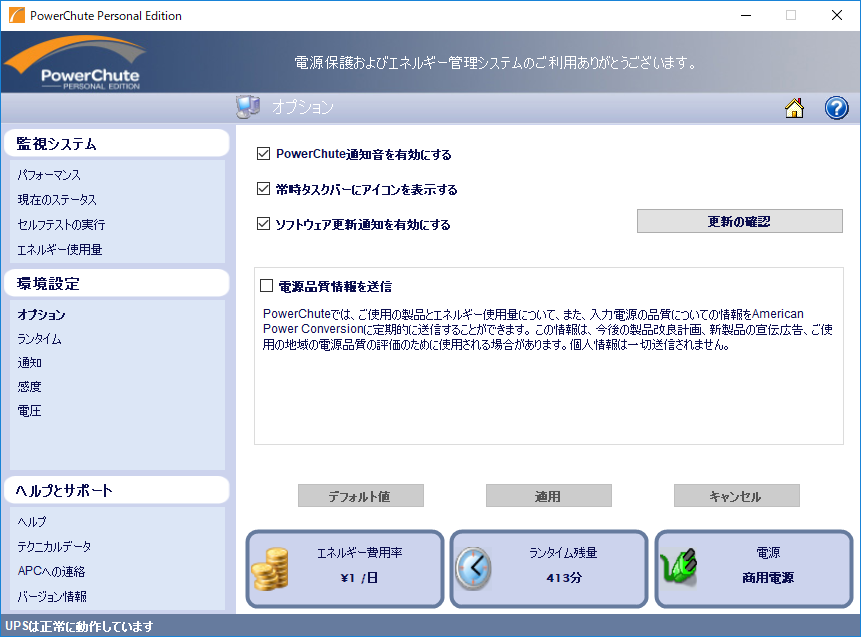Open 通知 settings page

[30, 363]
